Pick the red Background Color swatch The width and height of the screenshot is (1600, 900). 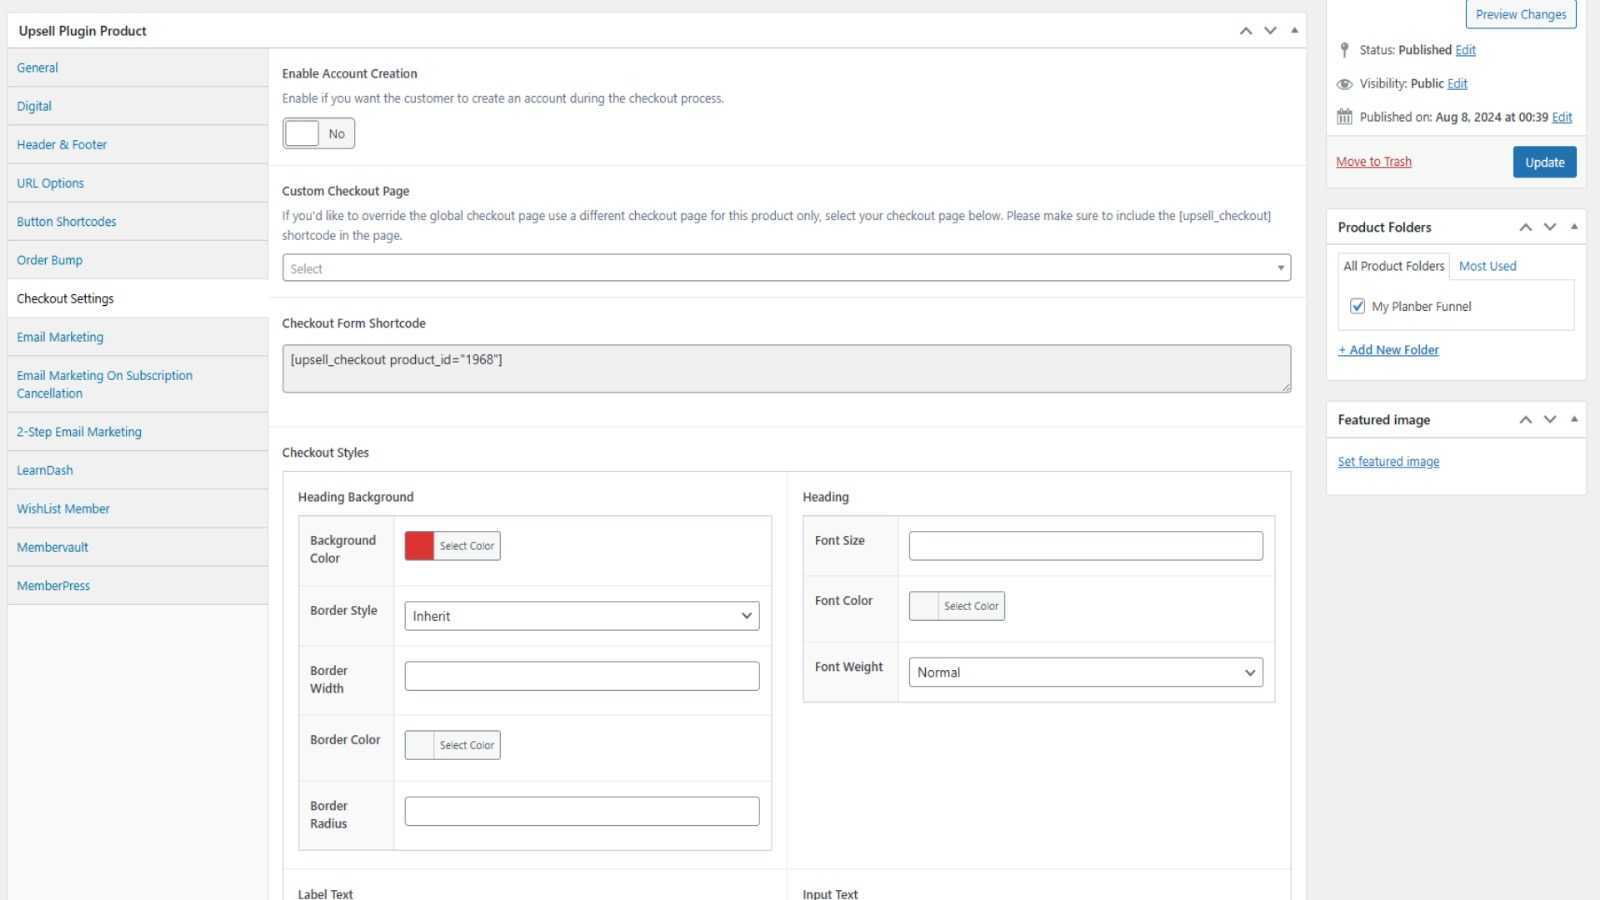coord(420,546)
